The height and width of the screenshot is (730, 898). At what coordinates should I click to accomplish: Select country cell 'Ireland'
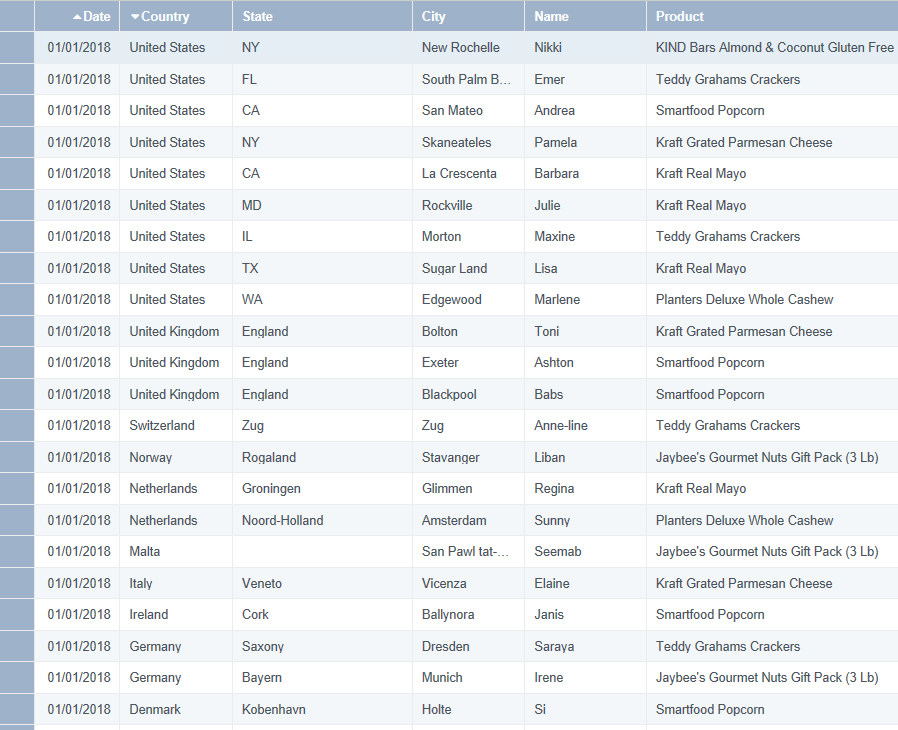pos(176,614)
